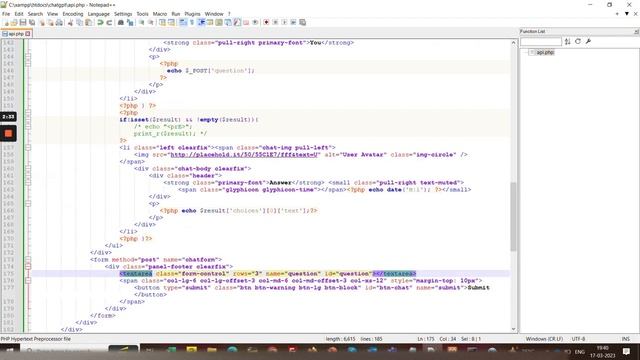Open the Language menu

(x=98, y=14)
